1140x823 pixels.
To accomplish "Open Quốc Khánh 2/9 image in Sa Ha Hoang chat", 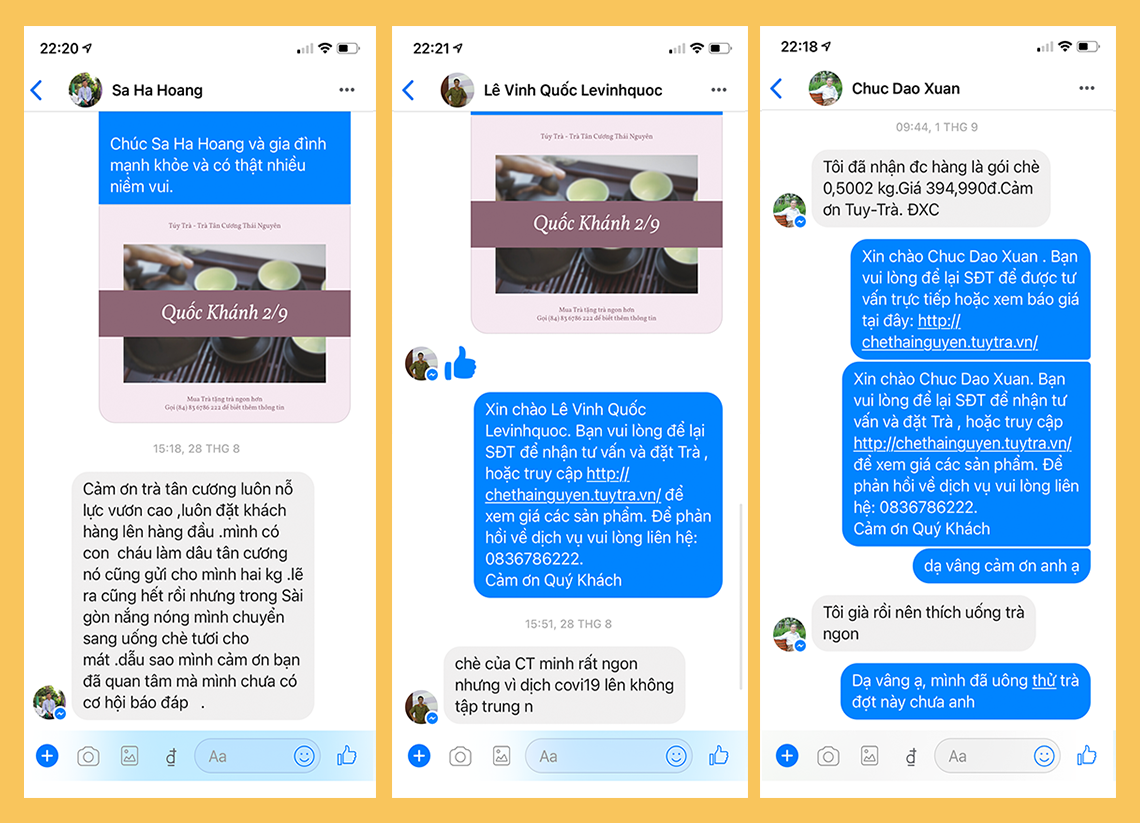I will coord(225,313).
